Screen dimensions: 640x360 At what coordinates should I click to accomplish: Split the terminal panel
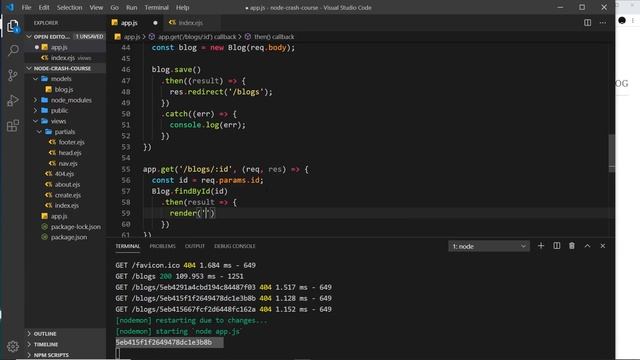click(556, 246)
